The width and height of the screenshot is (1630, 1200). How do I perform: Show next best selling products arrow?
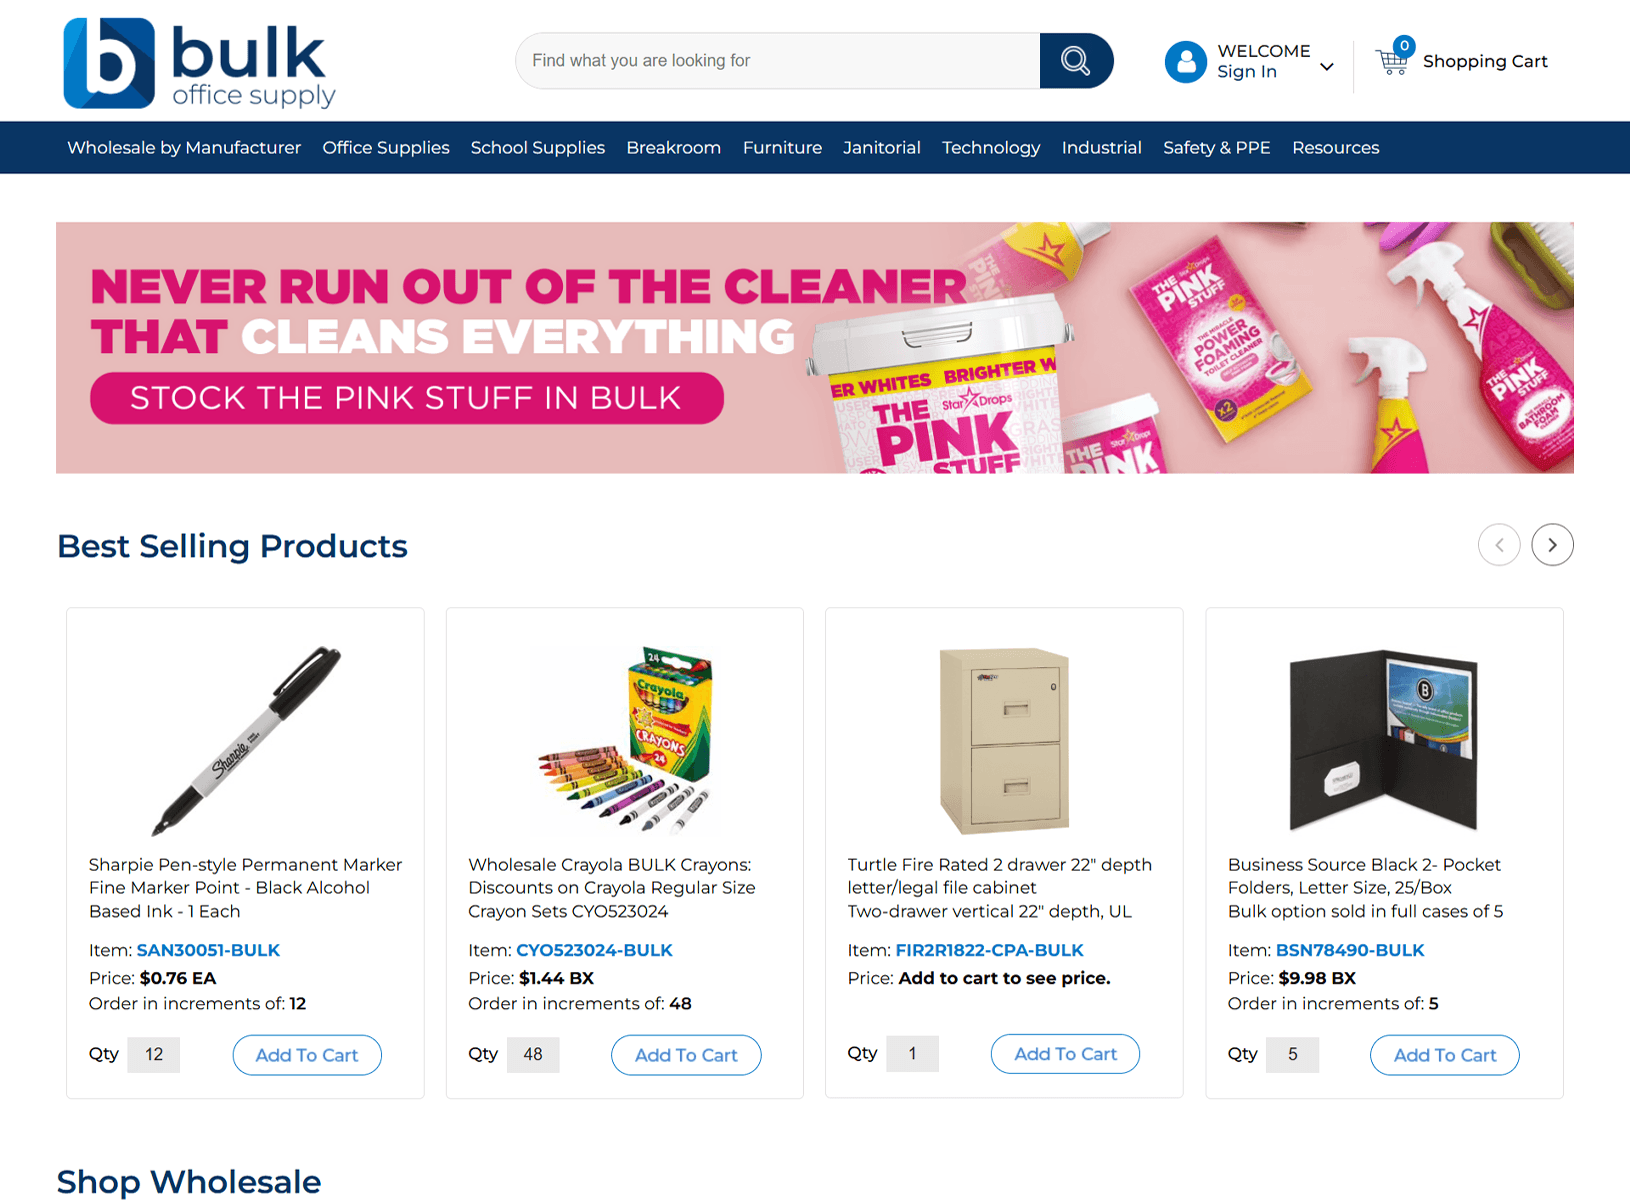1552,545
